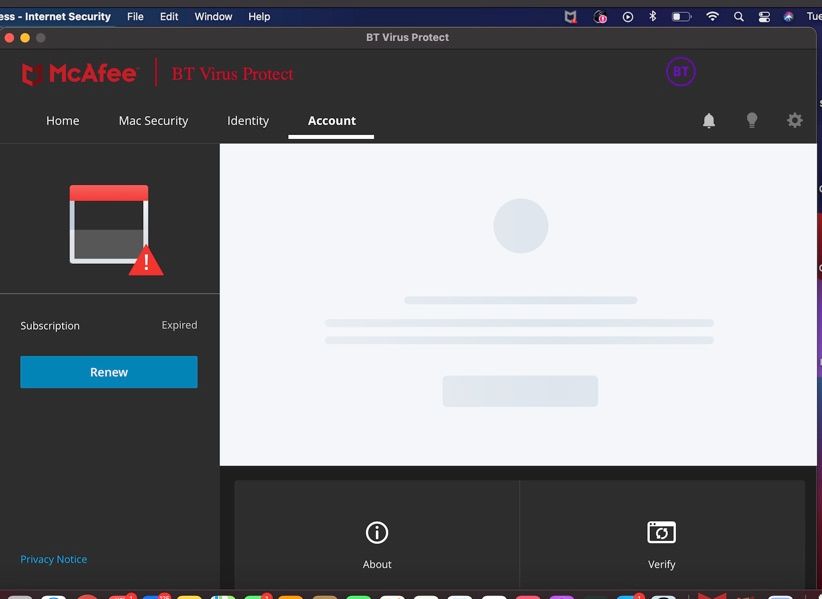Click the lightbulb tips icon
Viewport: 822px width, 599px height.
(751, 121)
